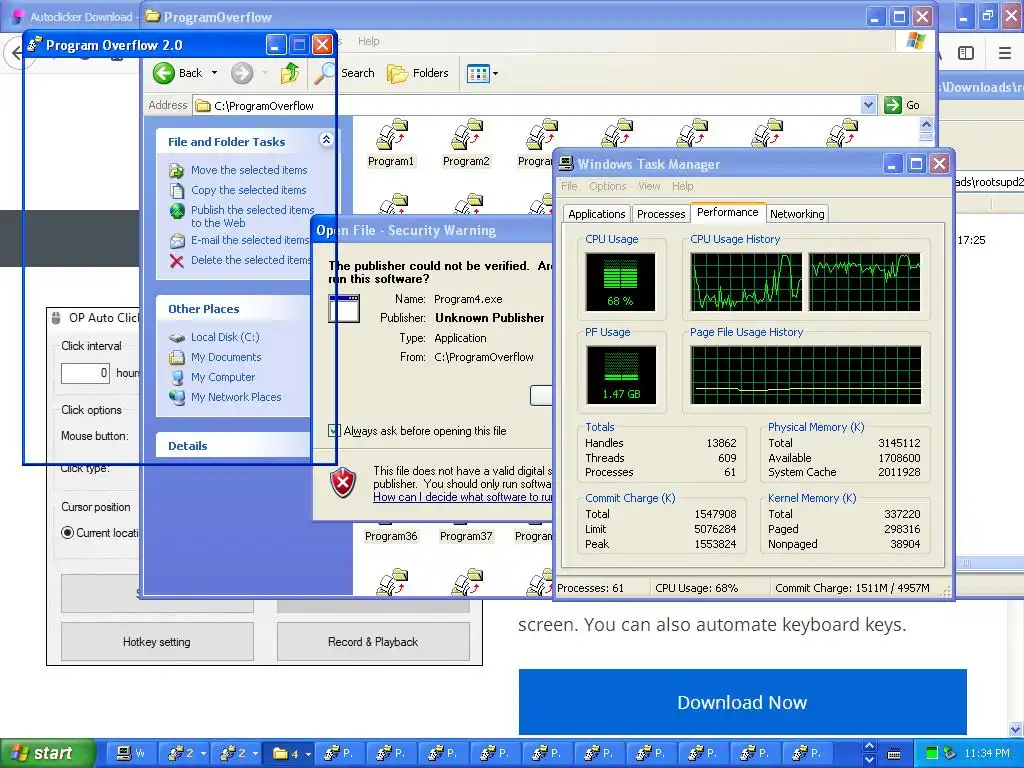Open Task Manager File menu
This screenshot has height=768, width=1024.
tap(569, 186)
